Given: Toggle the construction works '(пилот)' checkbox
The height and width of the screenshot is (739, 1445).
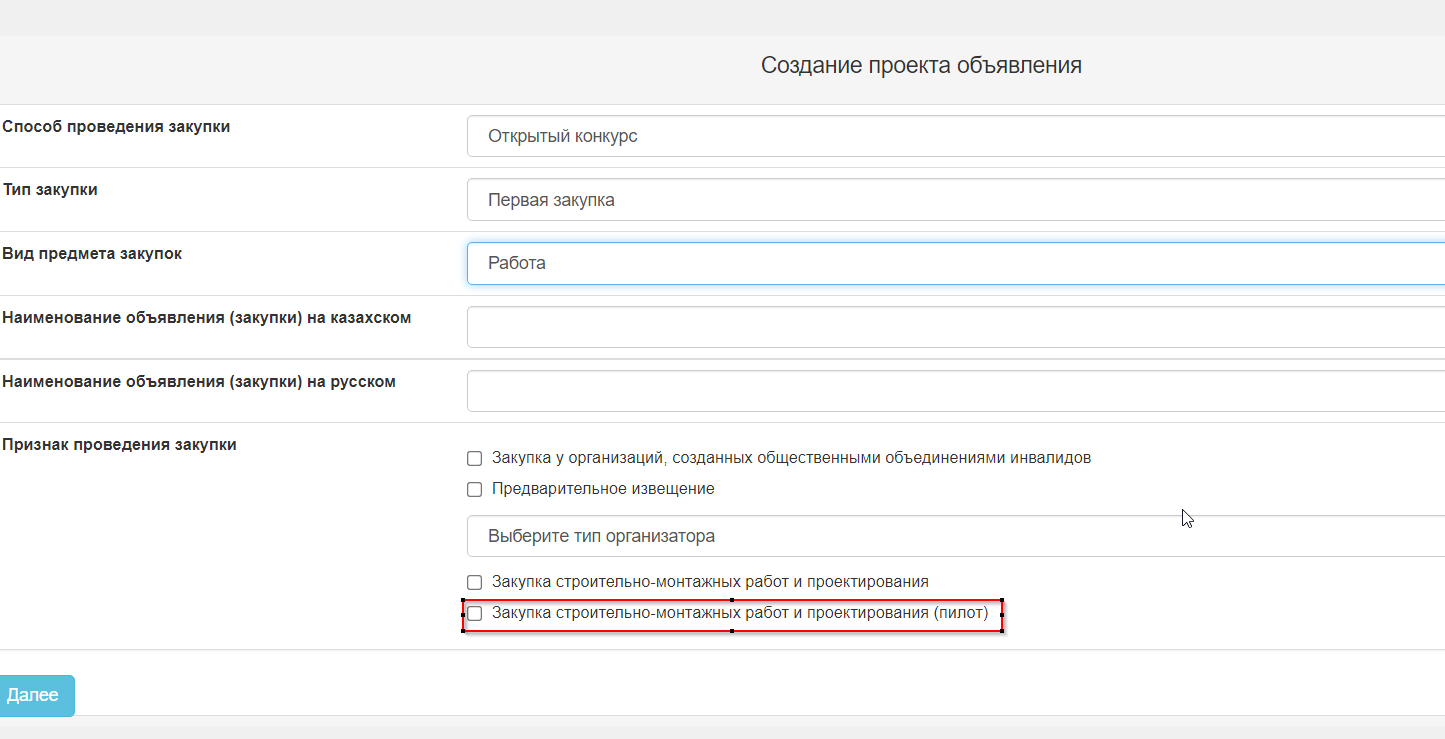Looking at the screenshot, I should pyautogui.click(x=475, y=613).
